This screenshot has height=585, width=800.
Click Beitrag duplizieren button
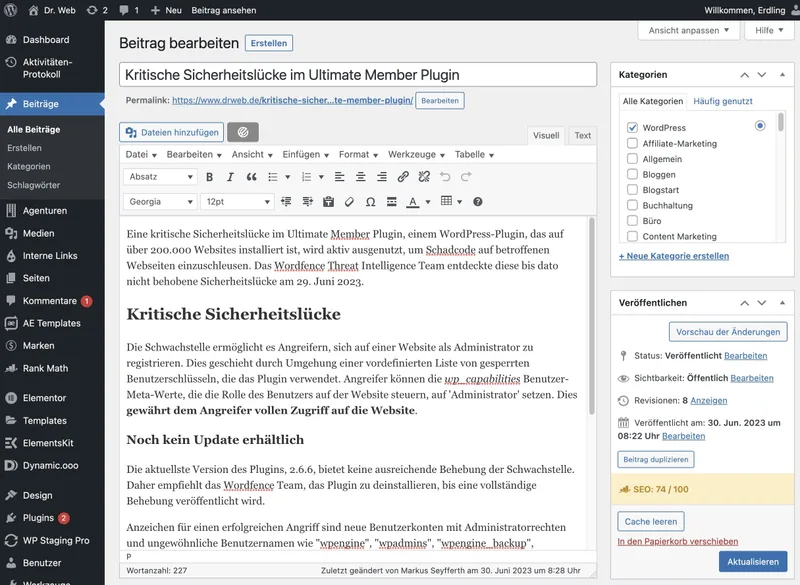(x=655, y=460)
